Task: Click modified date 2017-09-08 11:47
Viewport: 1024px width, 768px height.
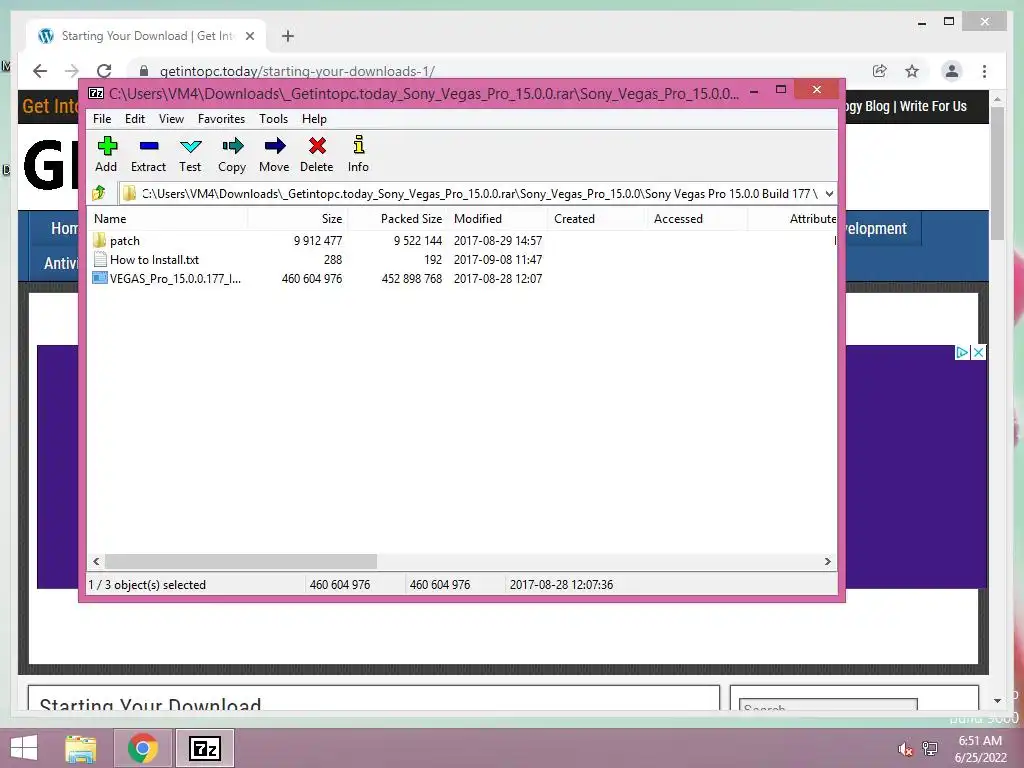Action: coord(498,259)
